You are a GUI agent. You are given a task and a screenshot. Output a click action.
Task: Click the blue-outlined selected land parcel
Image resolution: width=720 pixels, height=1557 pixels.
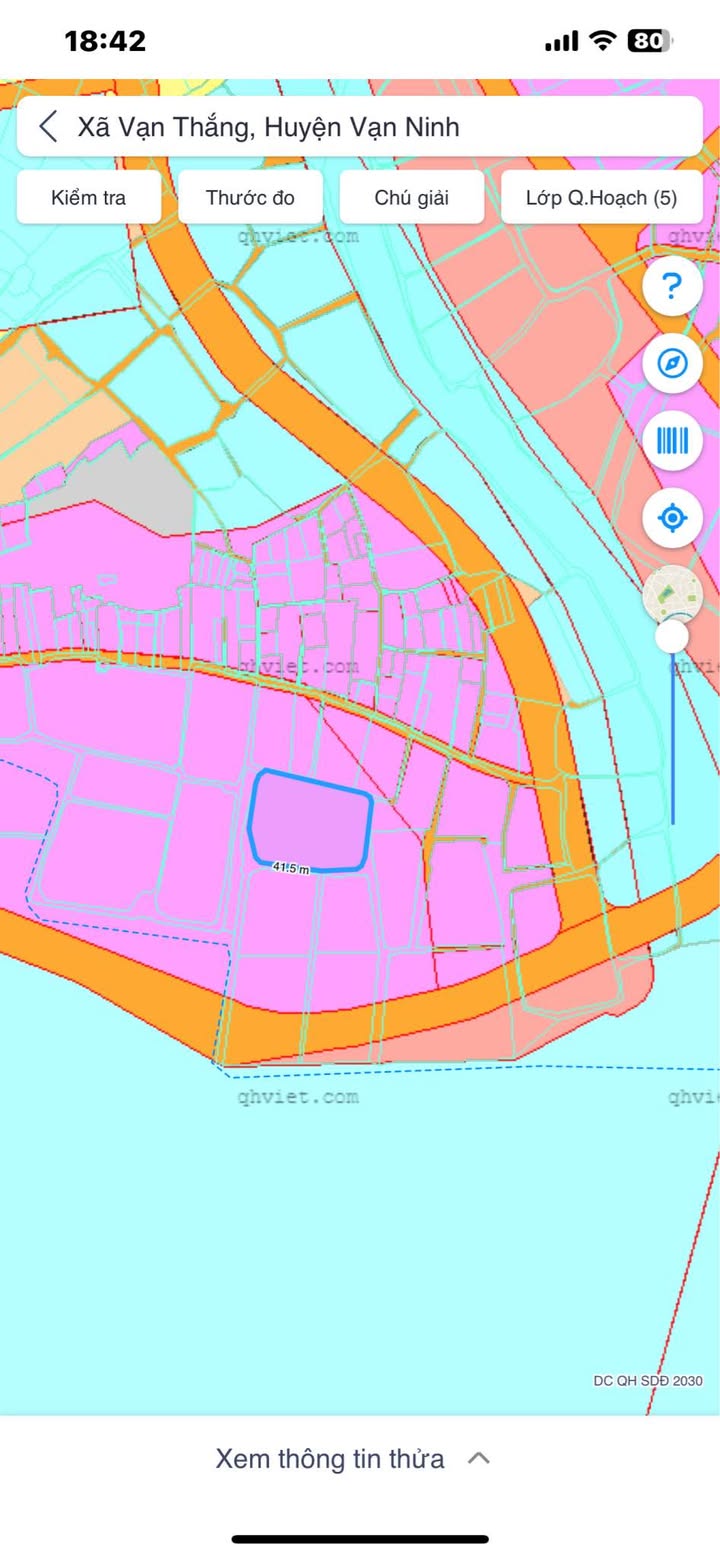pyautogui.click(x=310, y=820)
